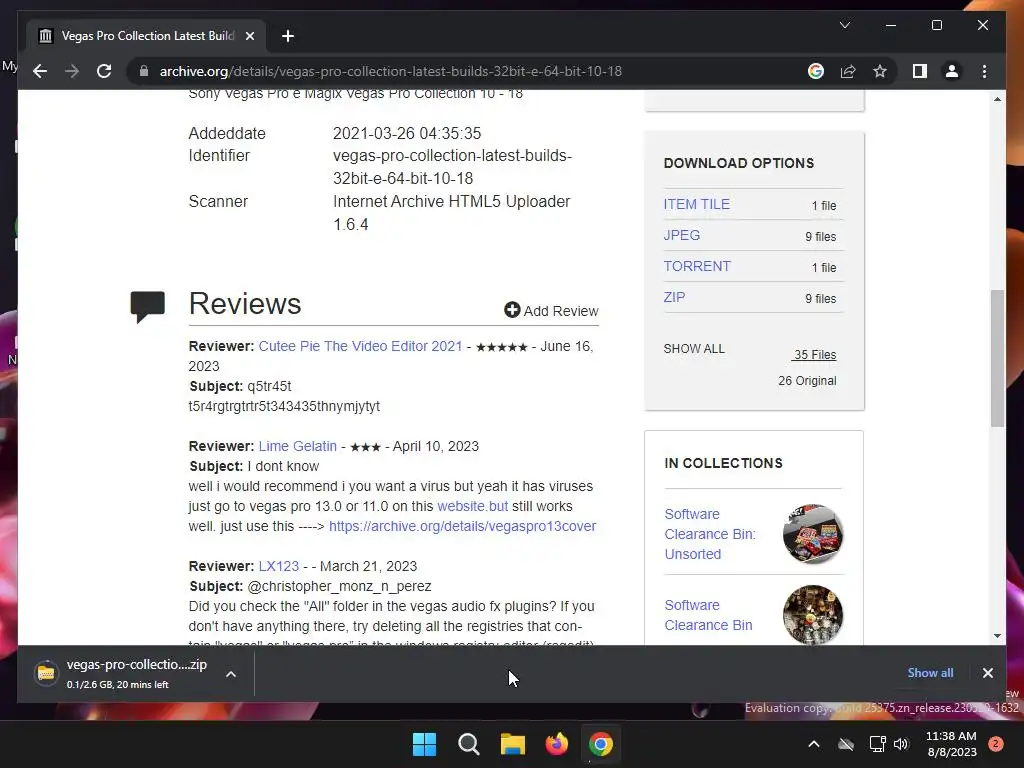Viewport: 1024px width, 768px height.
Task: Select ITEM TILE download option
Action: pos(697,204)
